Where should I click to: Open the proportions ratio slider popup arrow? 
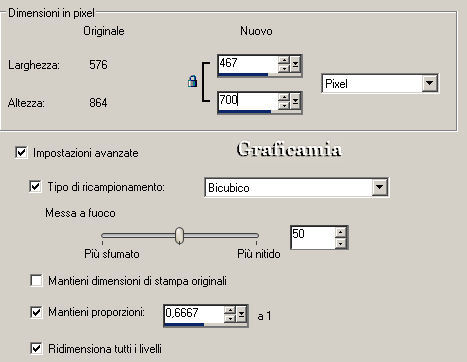241,314
